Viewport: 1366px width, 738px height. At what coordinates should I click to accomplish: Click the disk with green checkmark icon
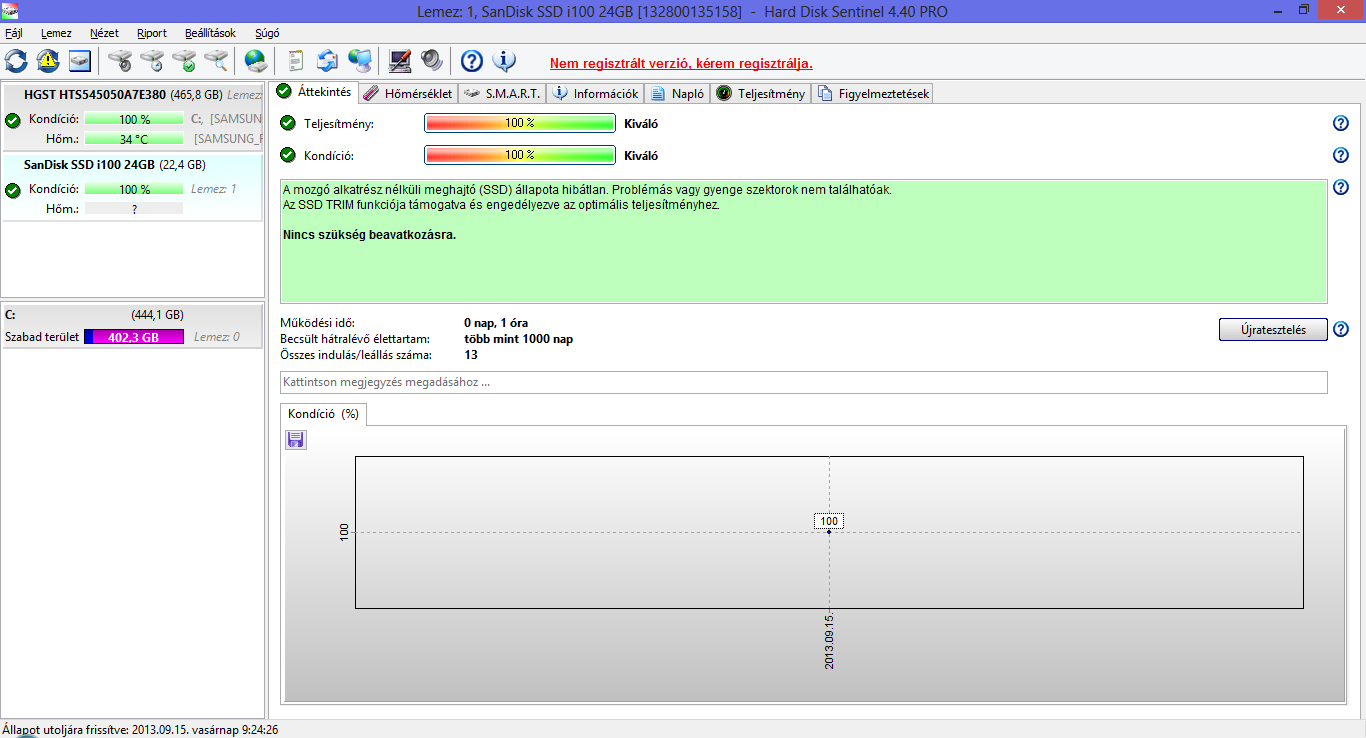184,61
